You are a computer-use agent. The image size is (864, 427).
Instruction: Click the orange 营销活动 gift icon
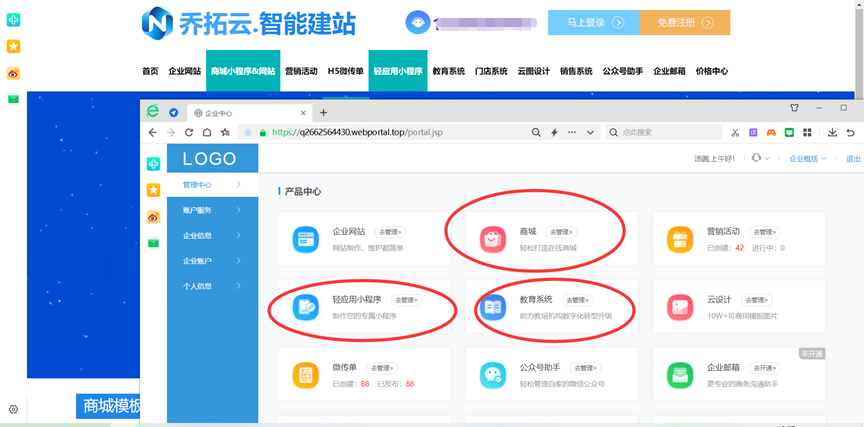point(680,239)
